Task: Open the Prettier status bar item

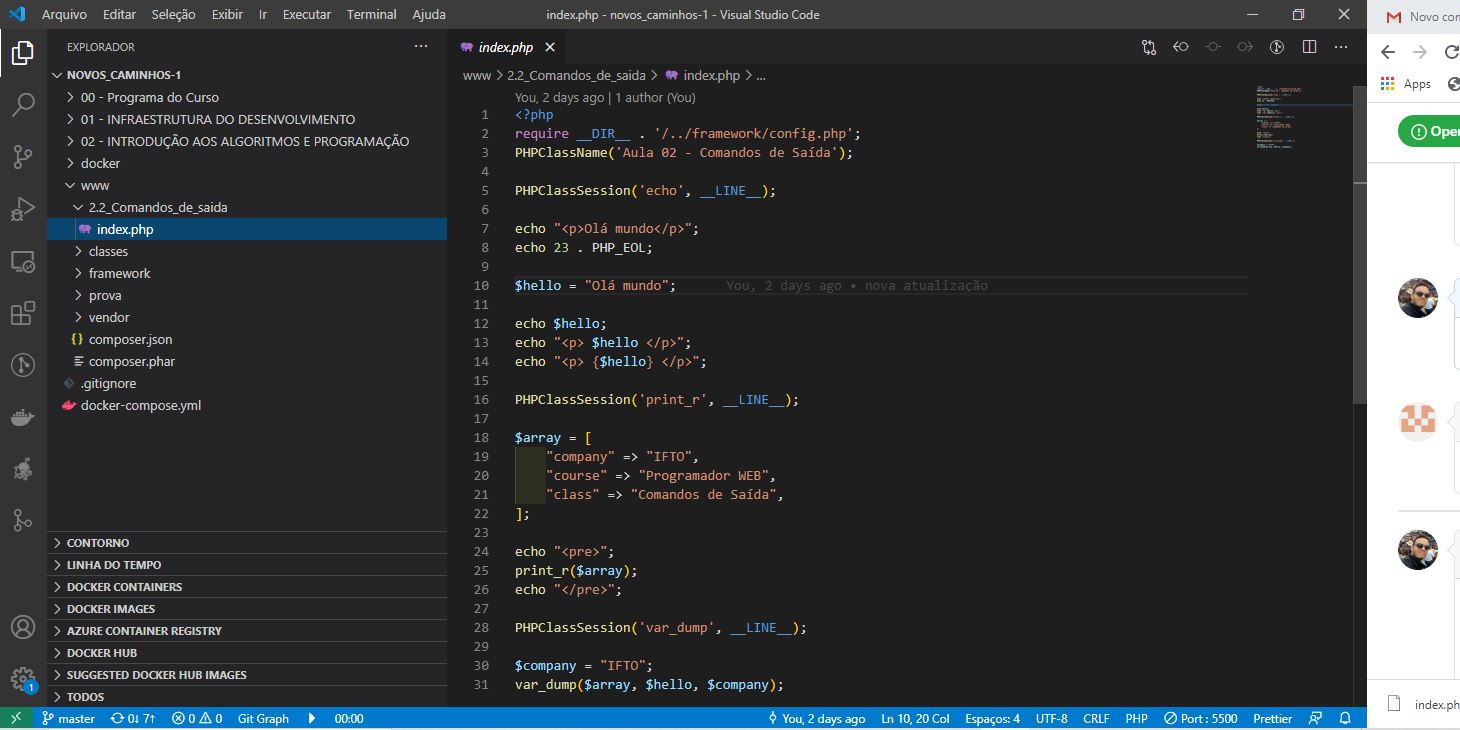Action: pyautogui.click(x=1271, y=718)
